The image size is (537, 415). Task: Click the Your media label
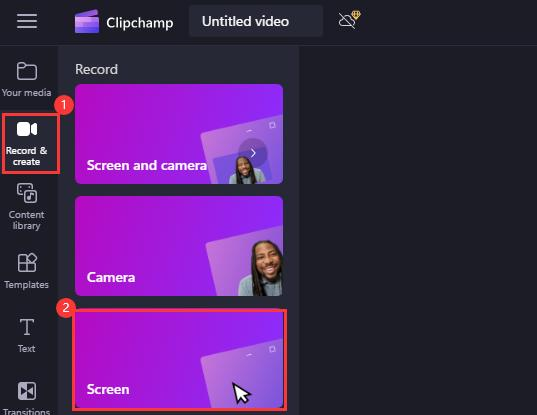pyautogui.click(x=26, y=92)
